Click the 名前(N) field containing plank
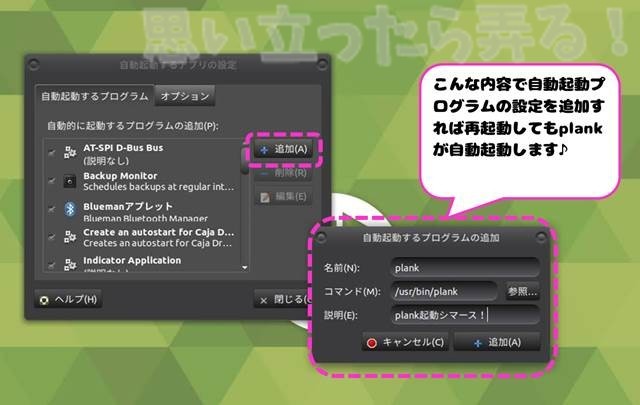The width and height of the screenshot is (640, 405). (465, 268)
